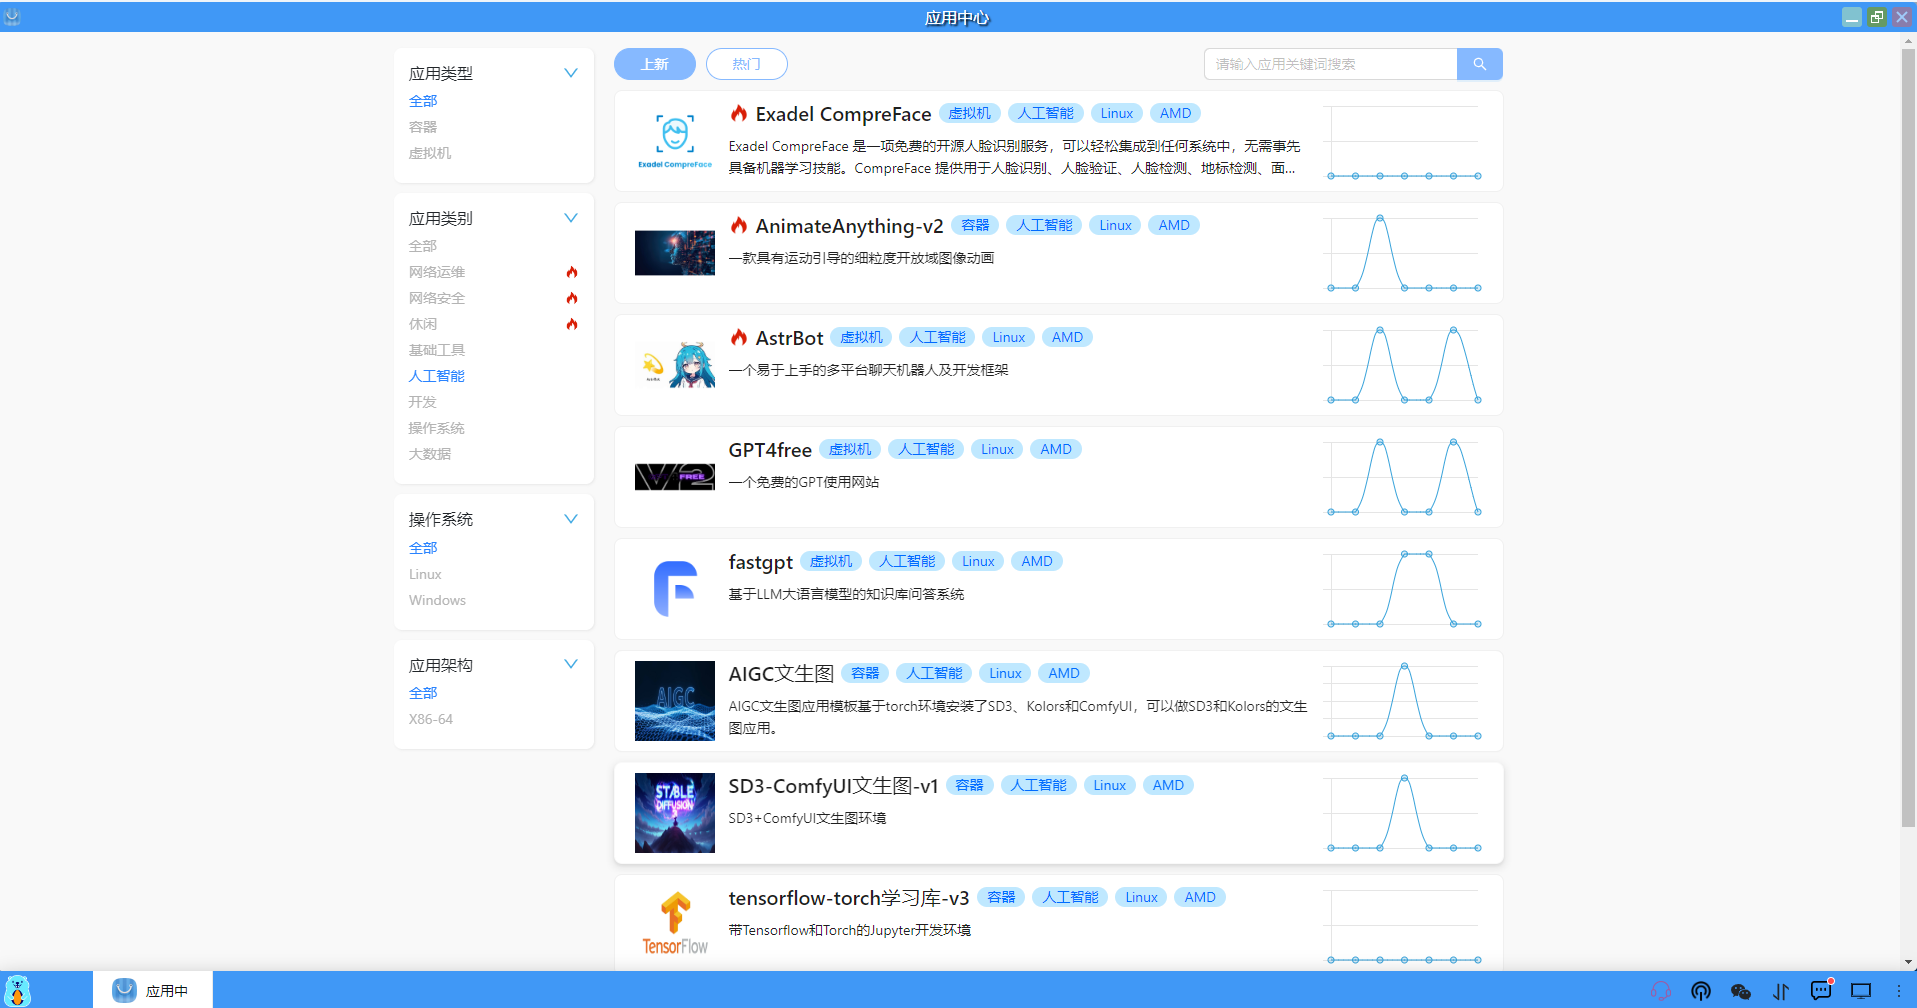Viewport: 1917px width, 1008px height.
Task: Focus the app keyword search field
Action: (x=1330, y=64)
